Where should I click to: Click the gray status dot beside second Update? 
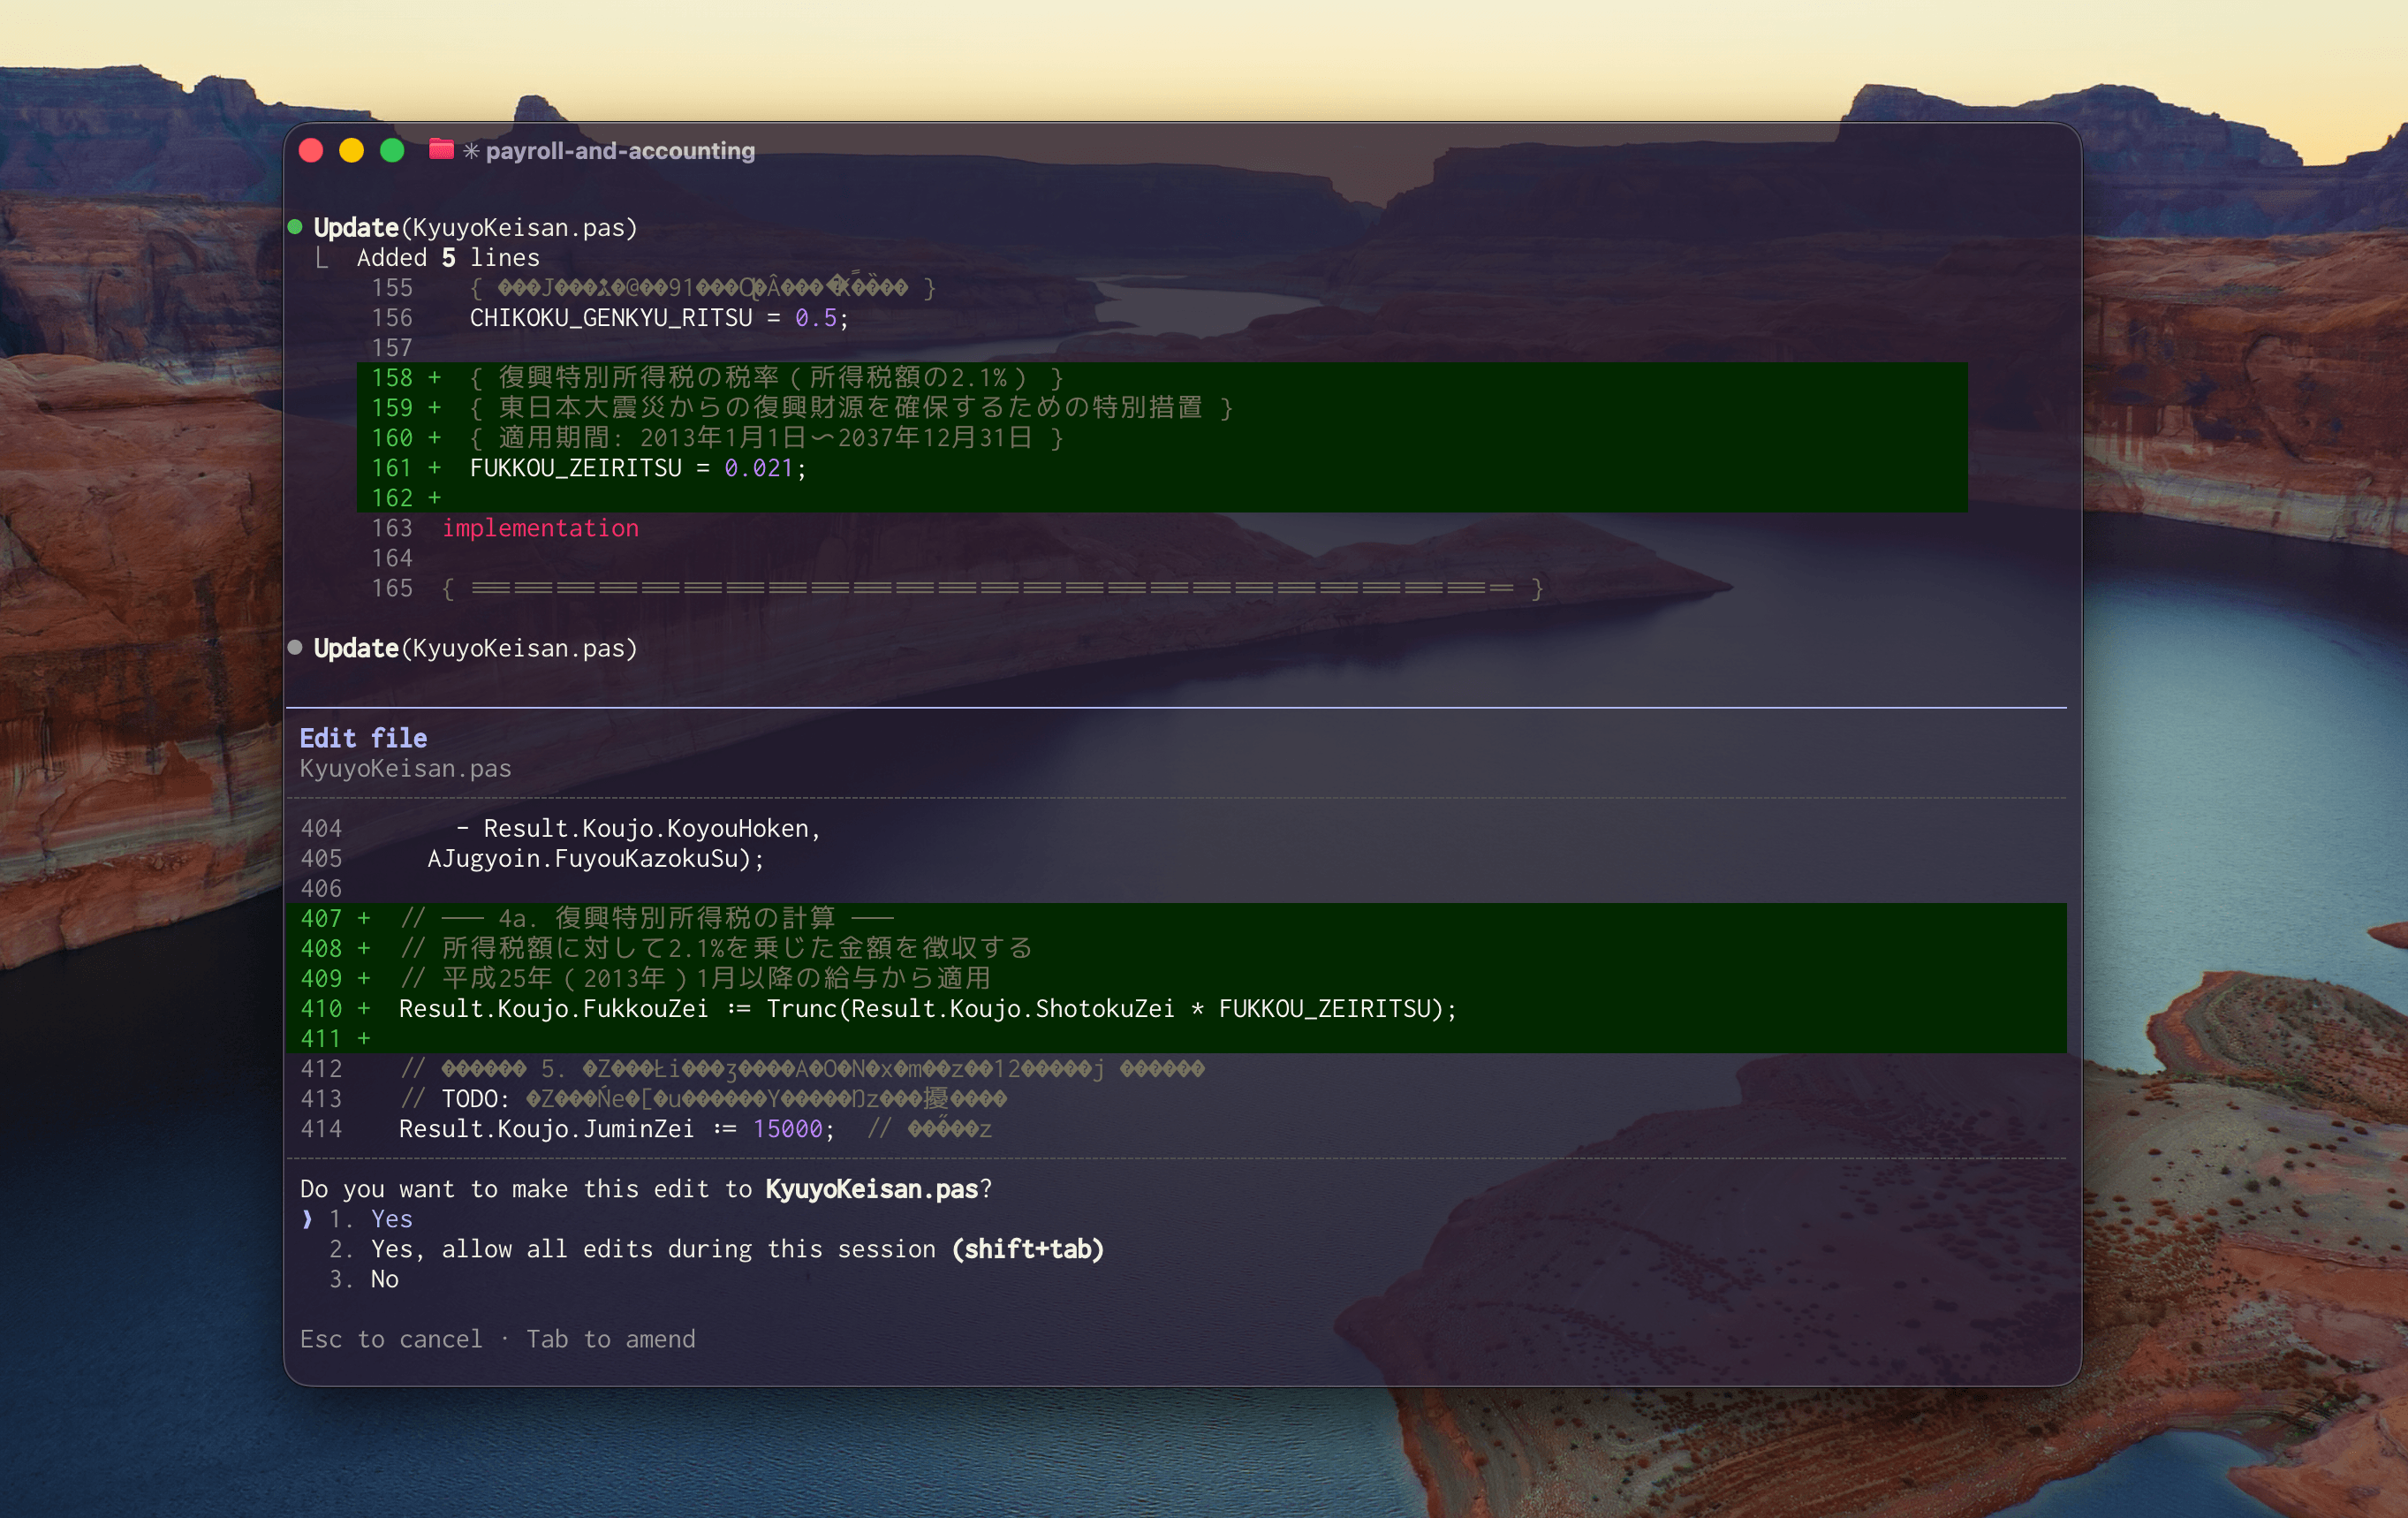(295, 647)
